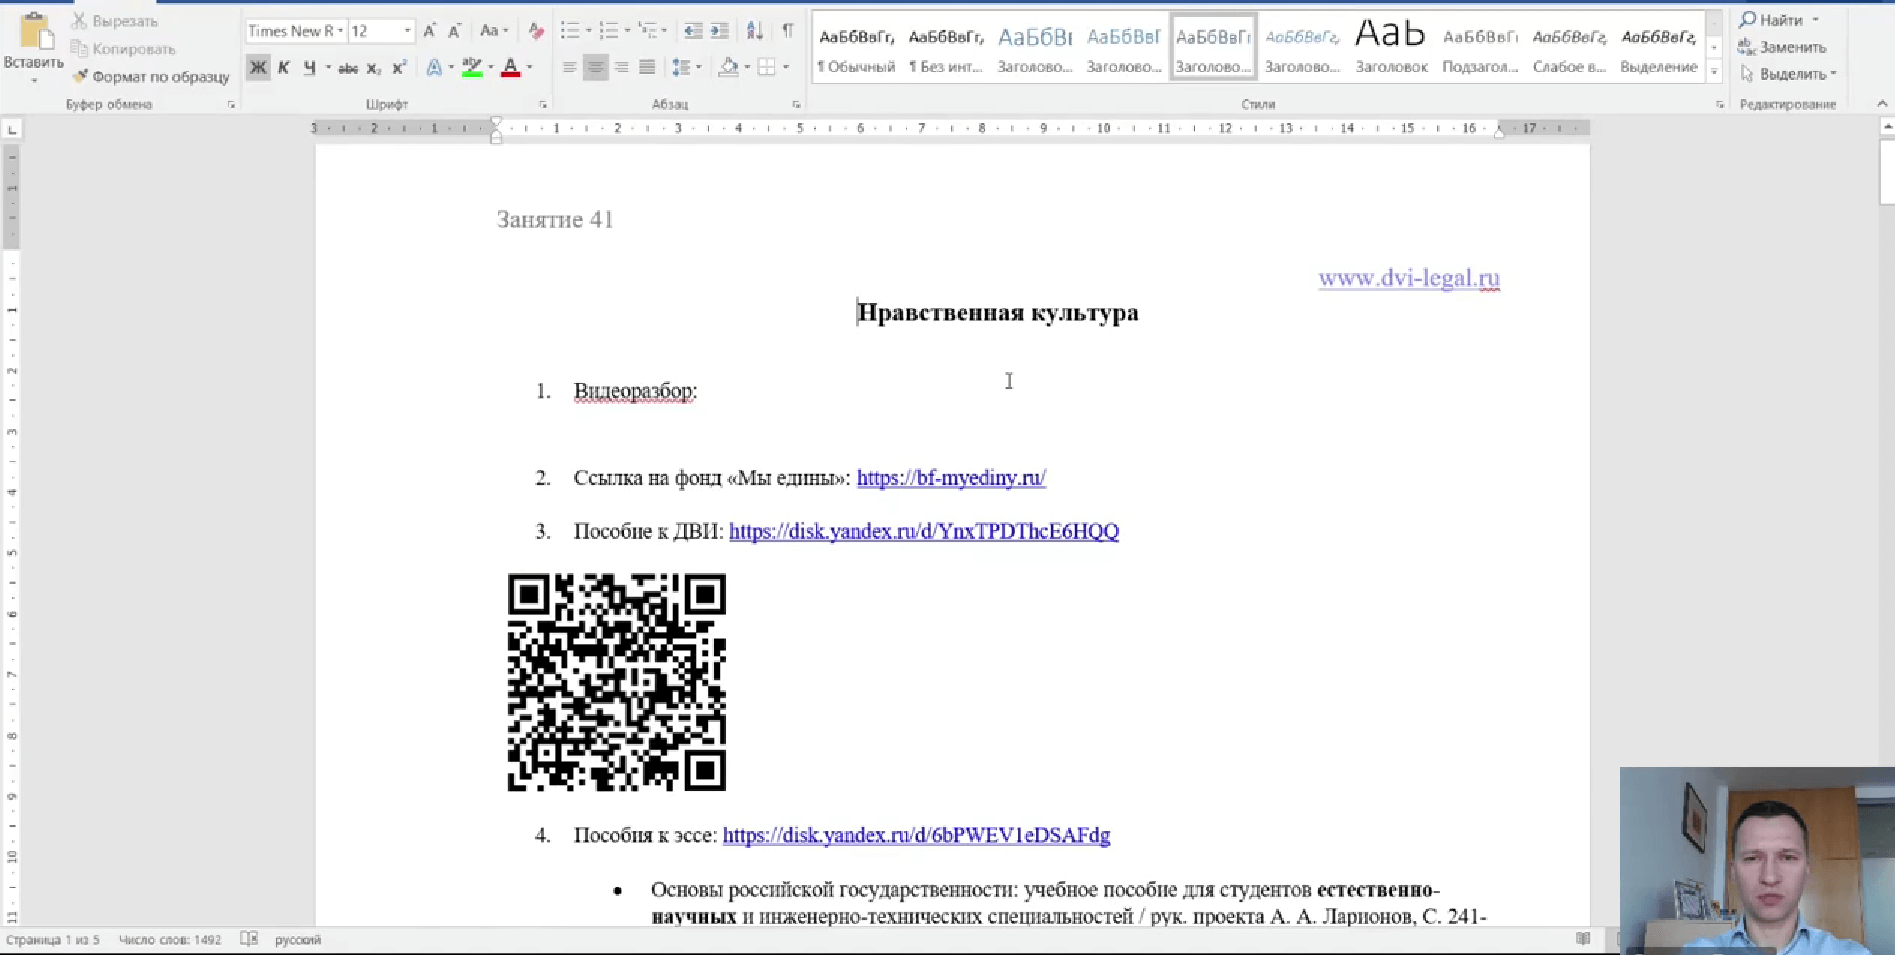This screenshot has width=1895, height=955.
Task: Toggle strikethrough formatting
Action: pos(348,68)
